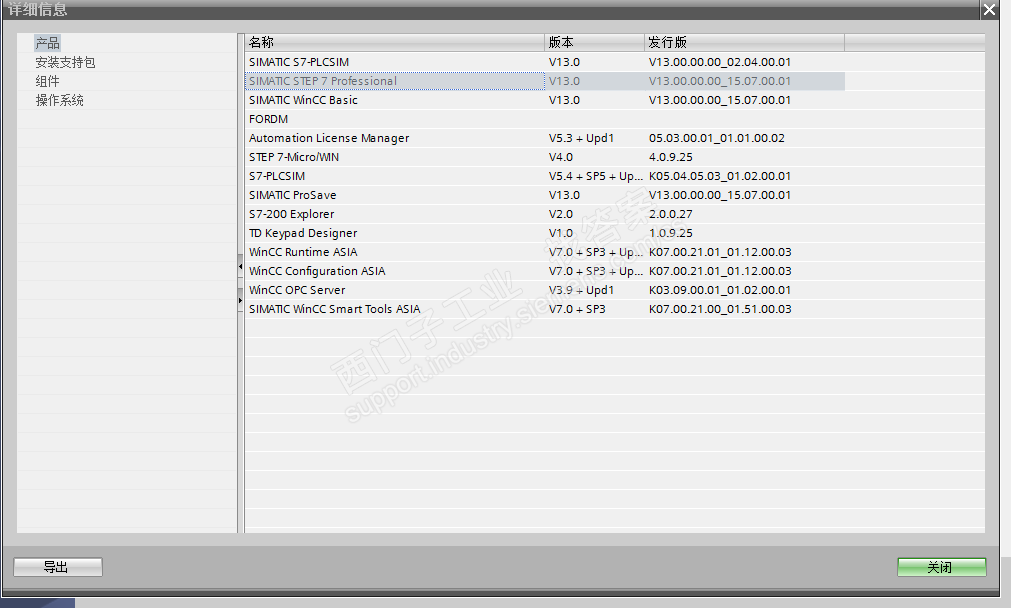The width and height of the screenshot is (1011, 608).
Task: Click release 4.0.9.25 cell
Action: point(671,157)
